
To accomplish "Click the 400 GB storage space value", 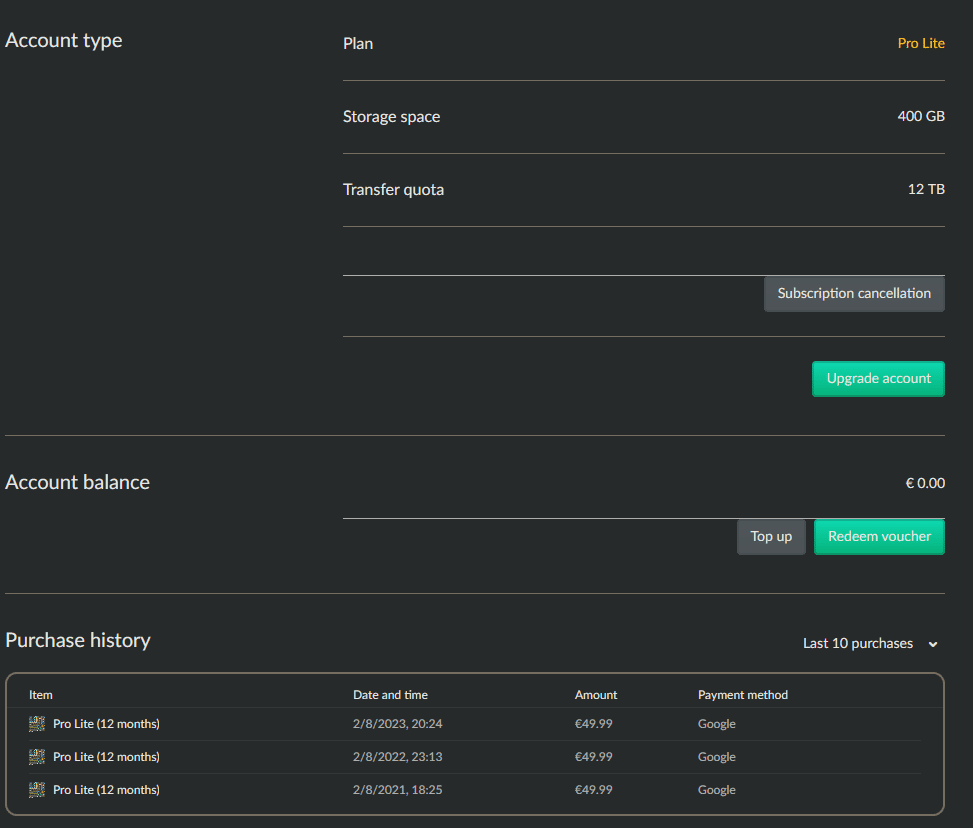I will tap(921, 117).
